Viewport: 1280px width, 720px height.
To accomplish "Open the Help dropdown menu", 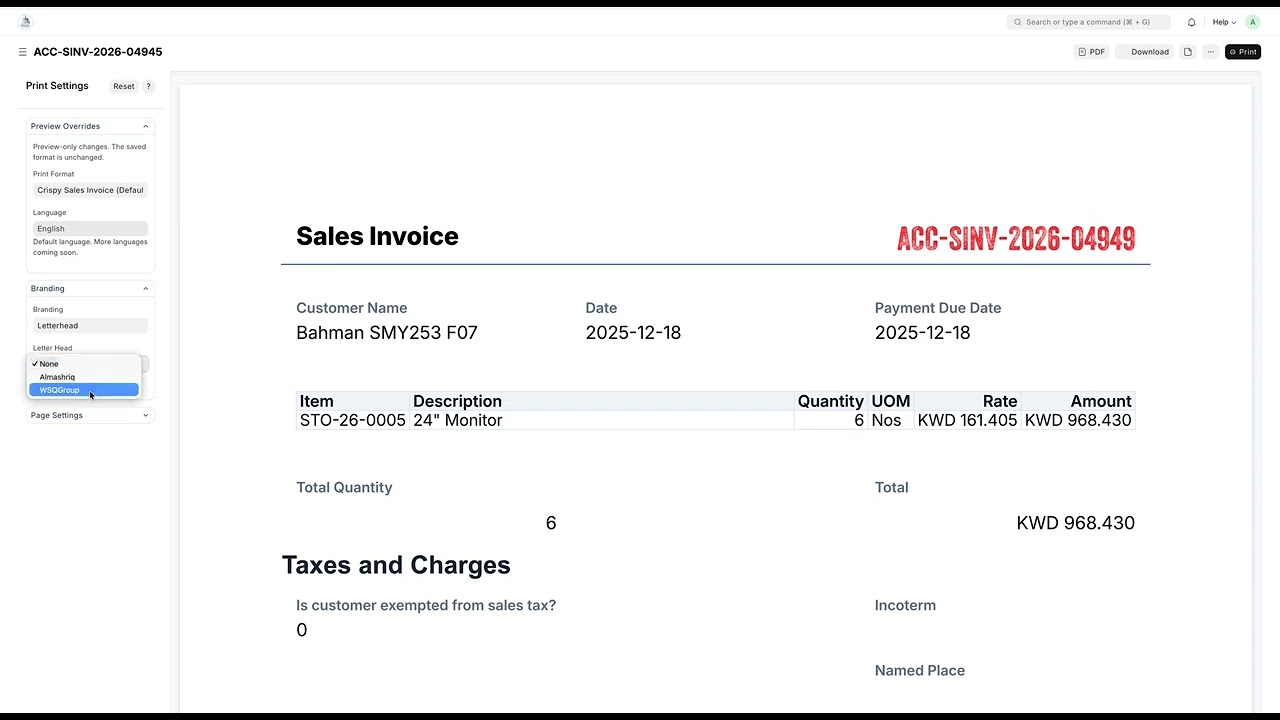I will point(1224,22).
